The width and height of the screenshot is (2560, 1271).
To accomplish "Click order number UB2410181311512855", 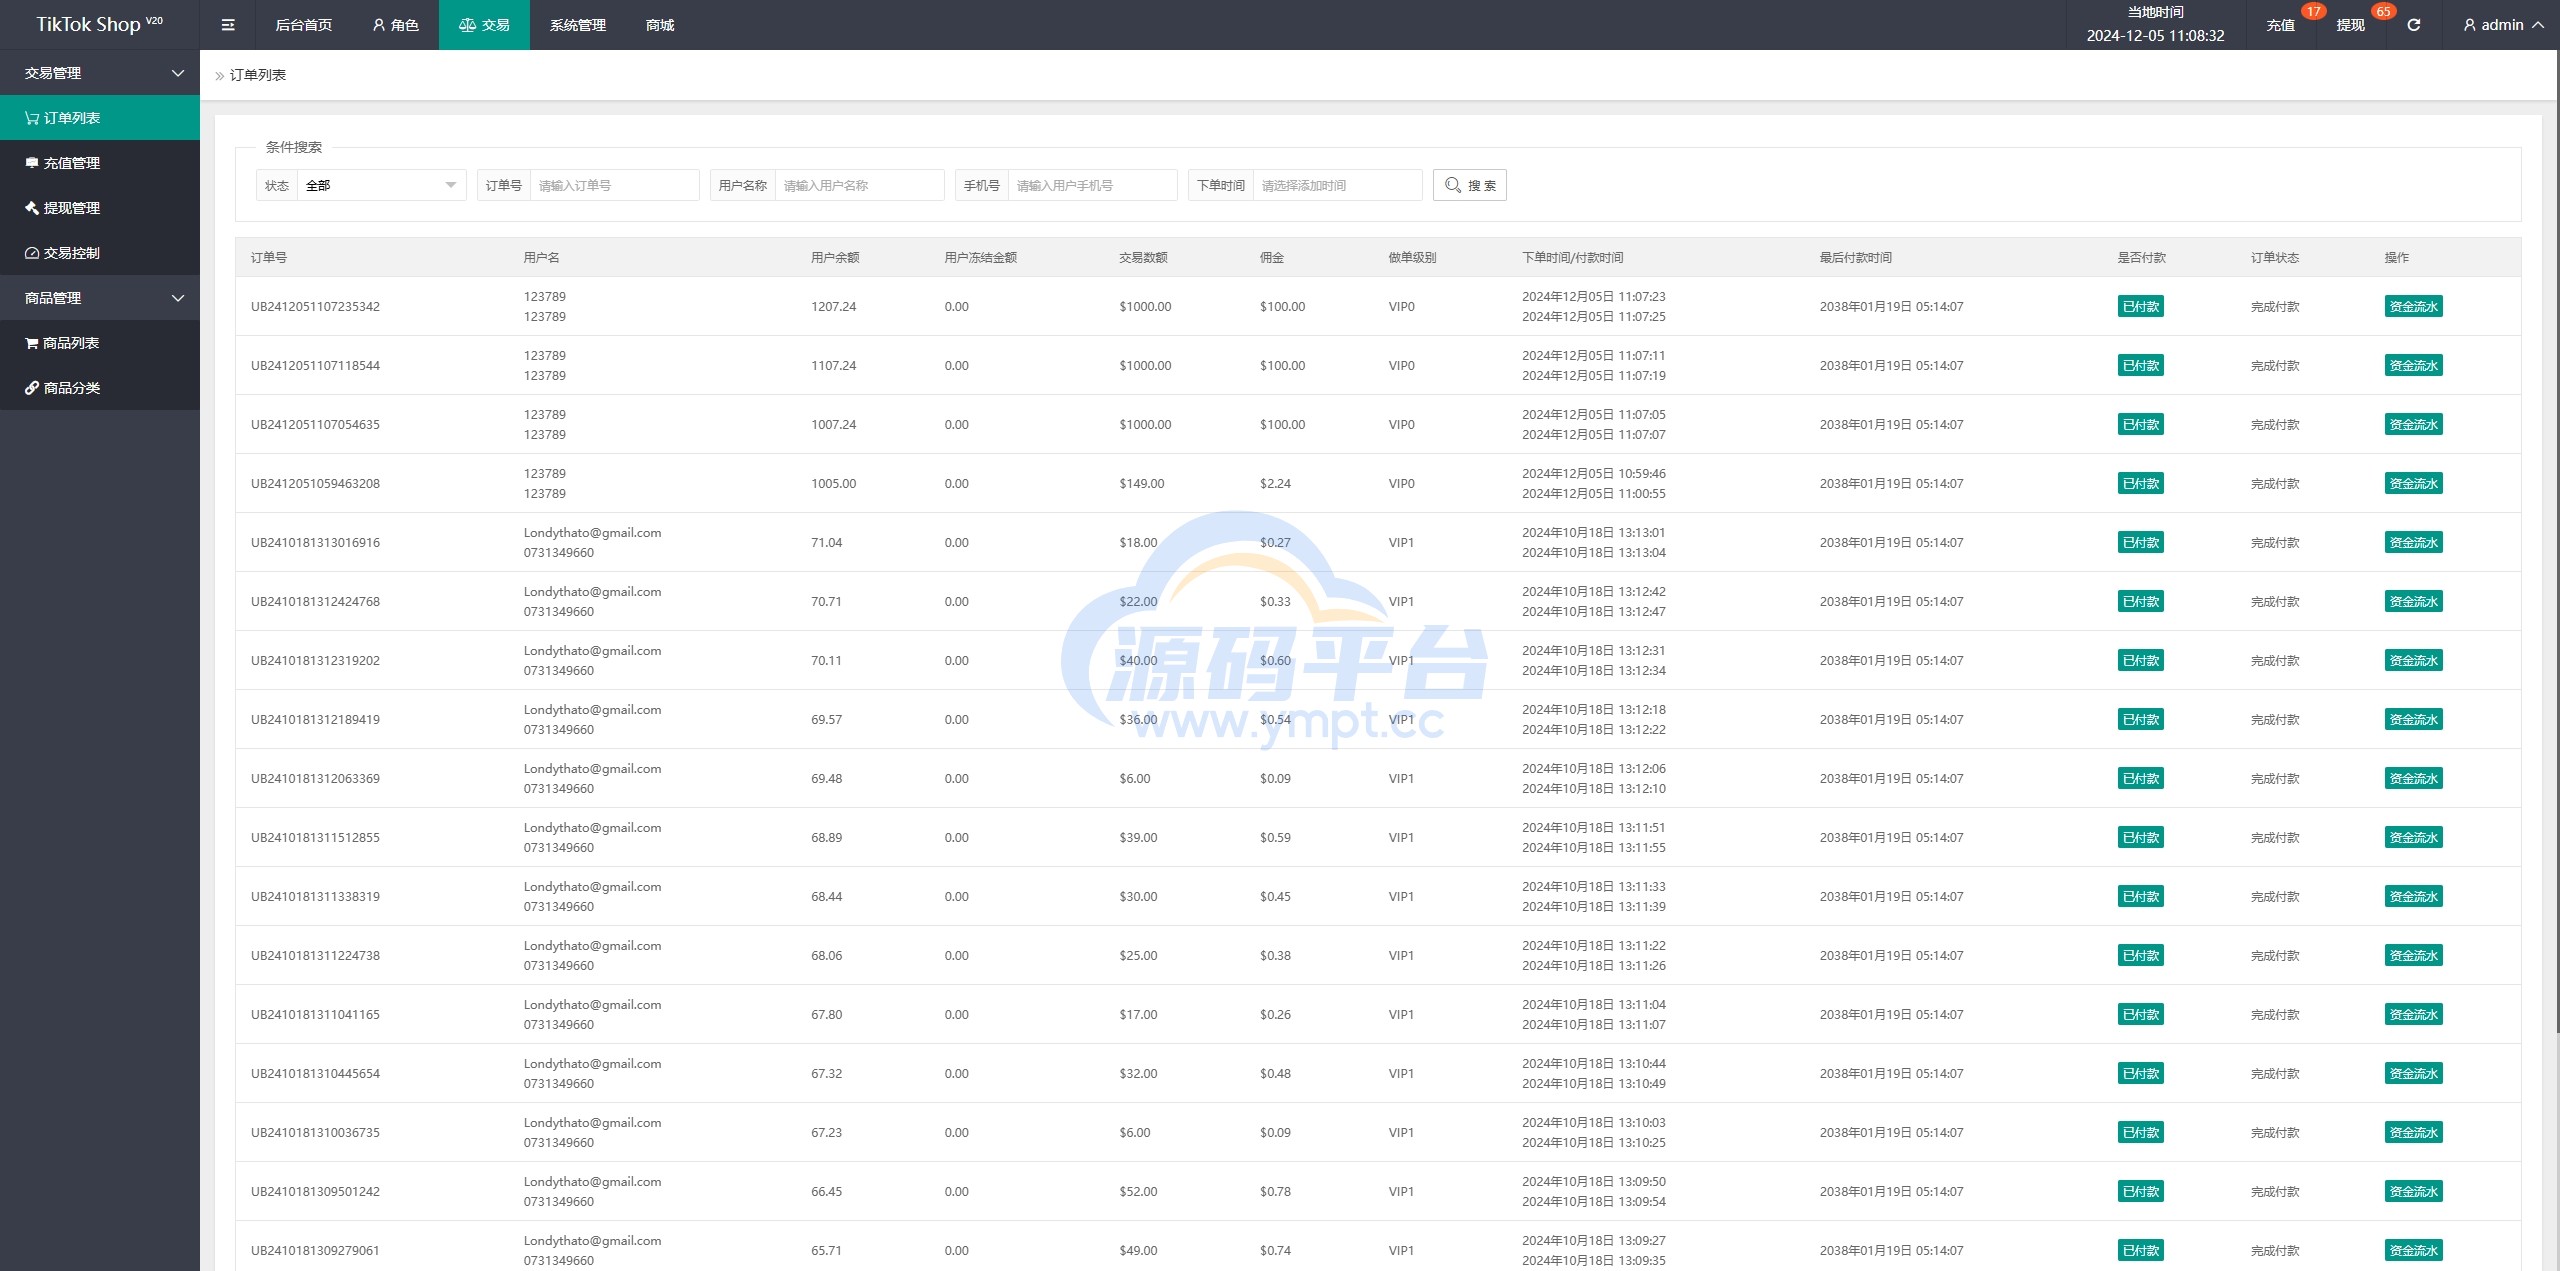I will [x=315, y=838].
